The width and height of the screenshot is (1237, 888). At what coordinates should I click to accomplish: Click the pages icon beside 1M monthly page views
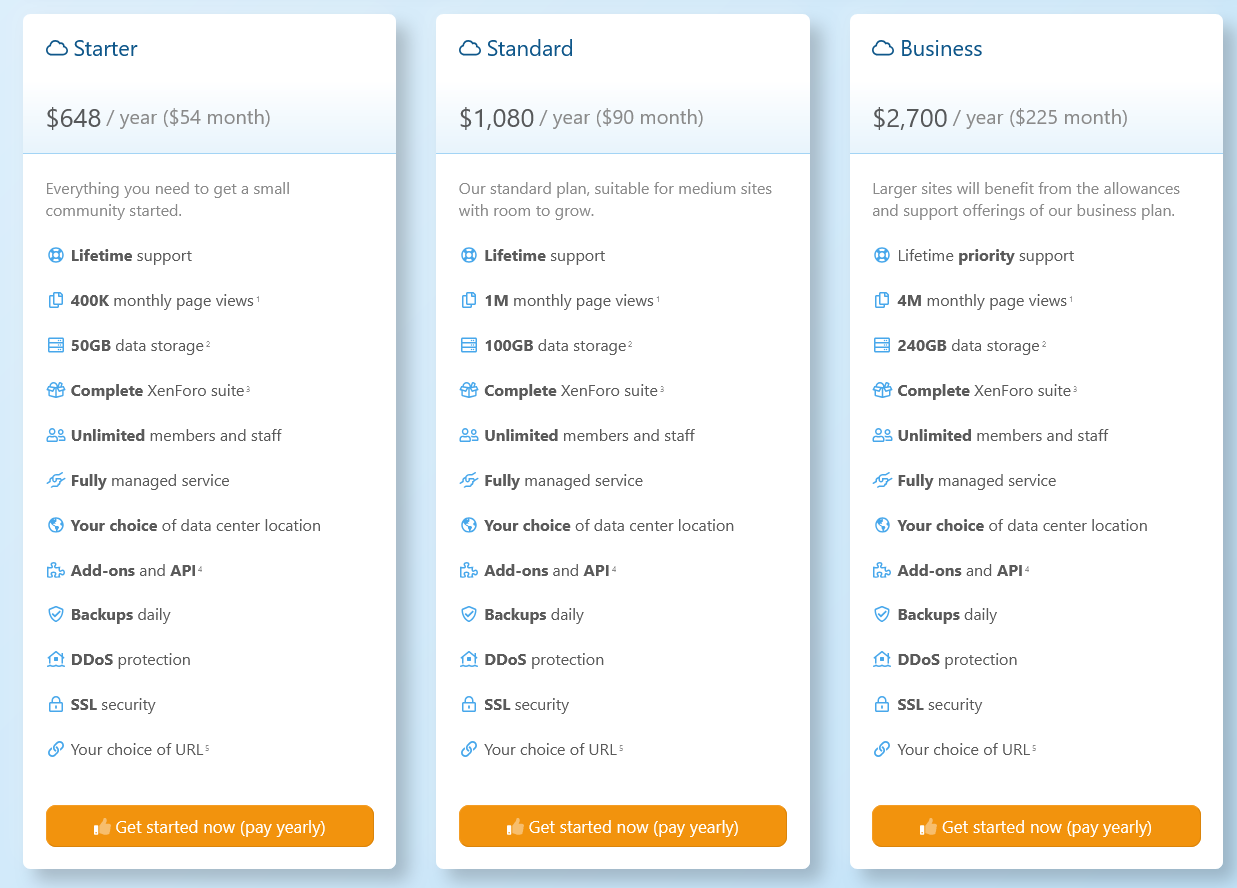[469, 300]
